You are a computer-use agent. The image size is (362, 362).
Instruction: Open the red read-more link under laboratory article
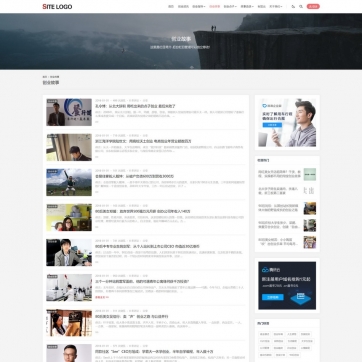coord(102,297)
